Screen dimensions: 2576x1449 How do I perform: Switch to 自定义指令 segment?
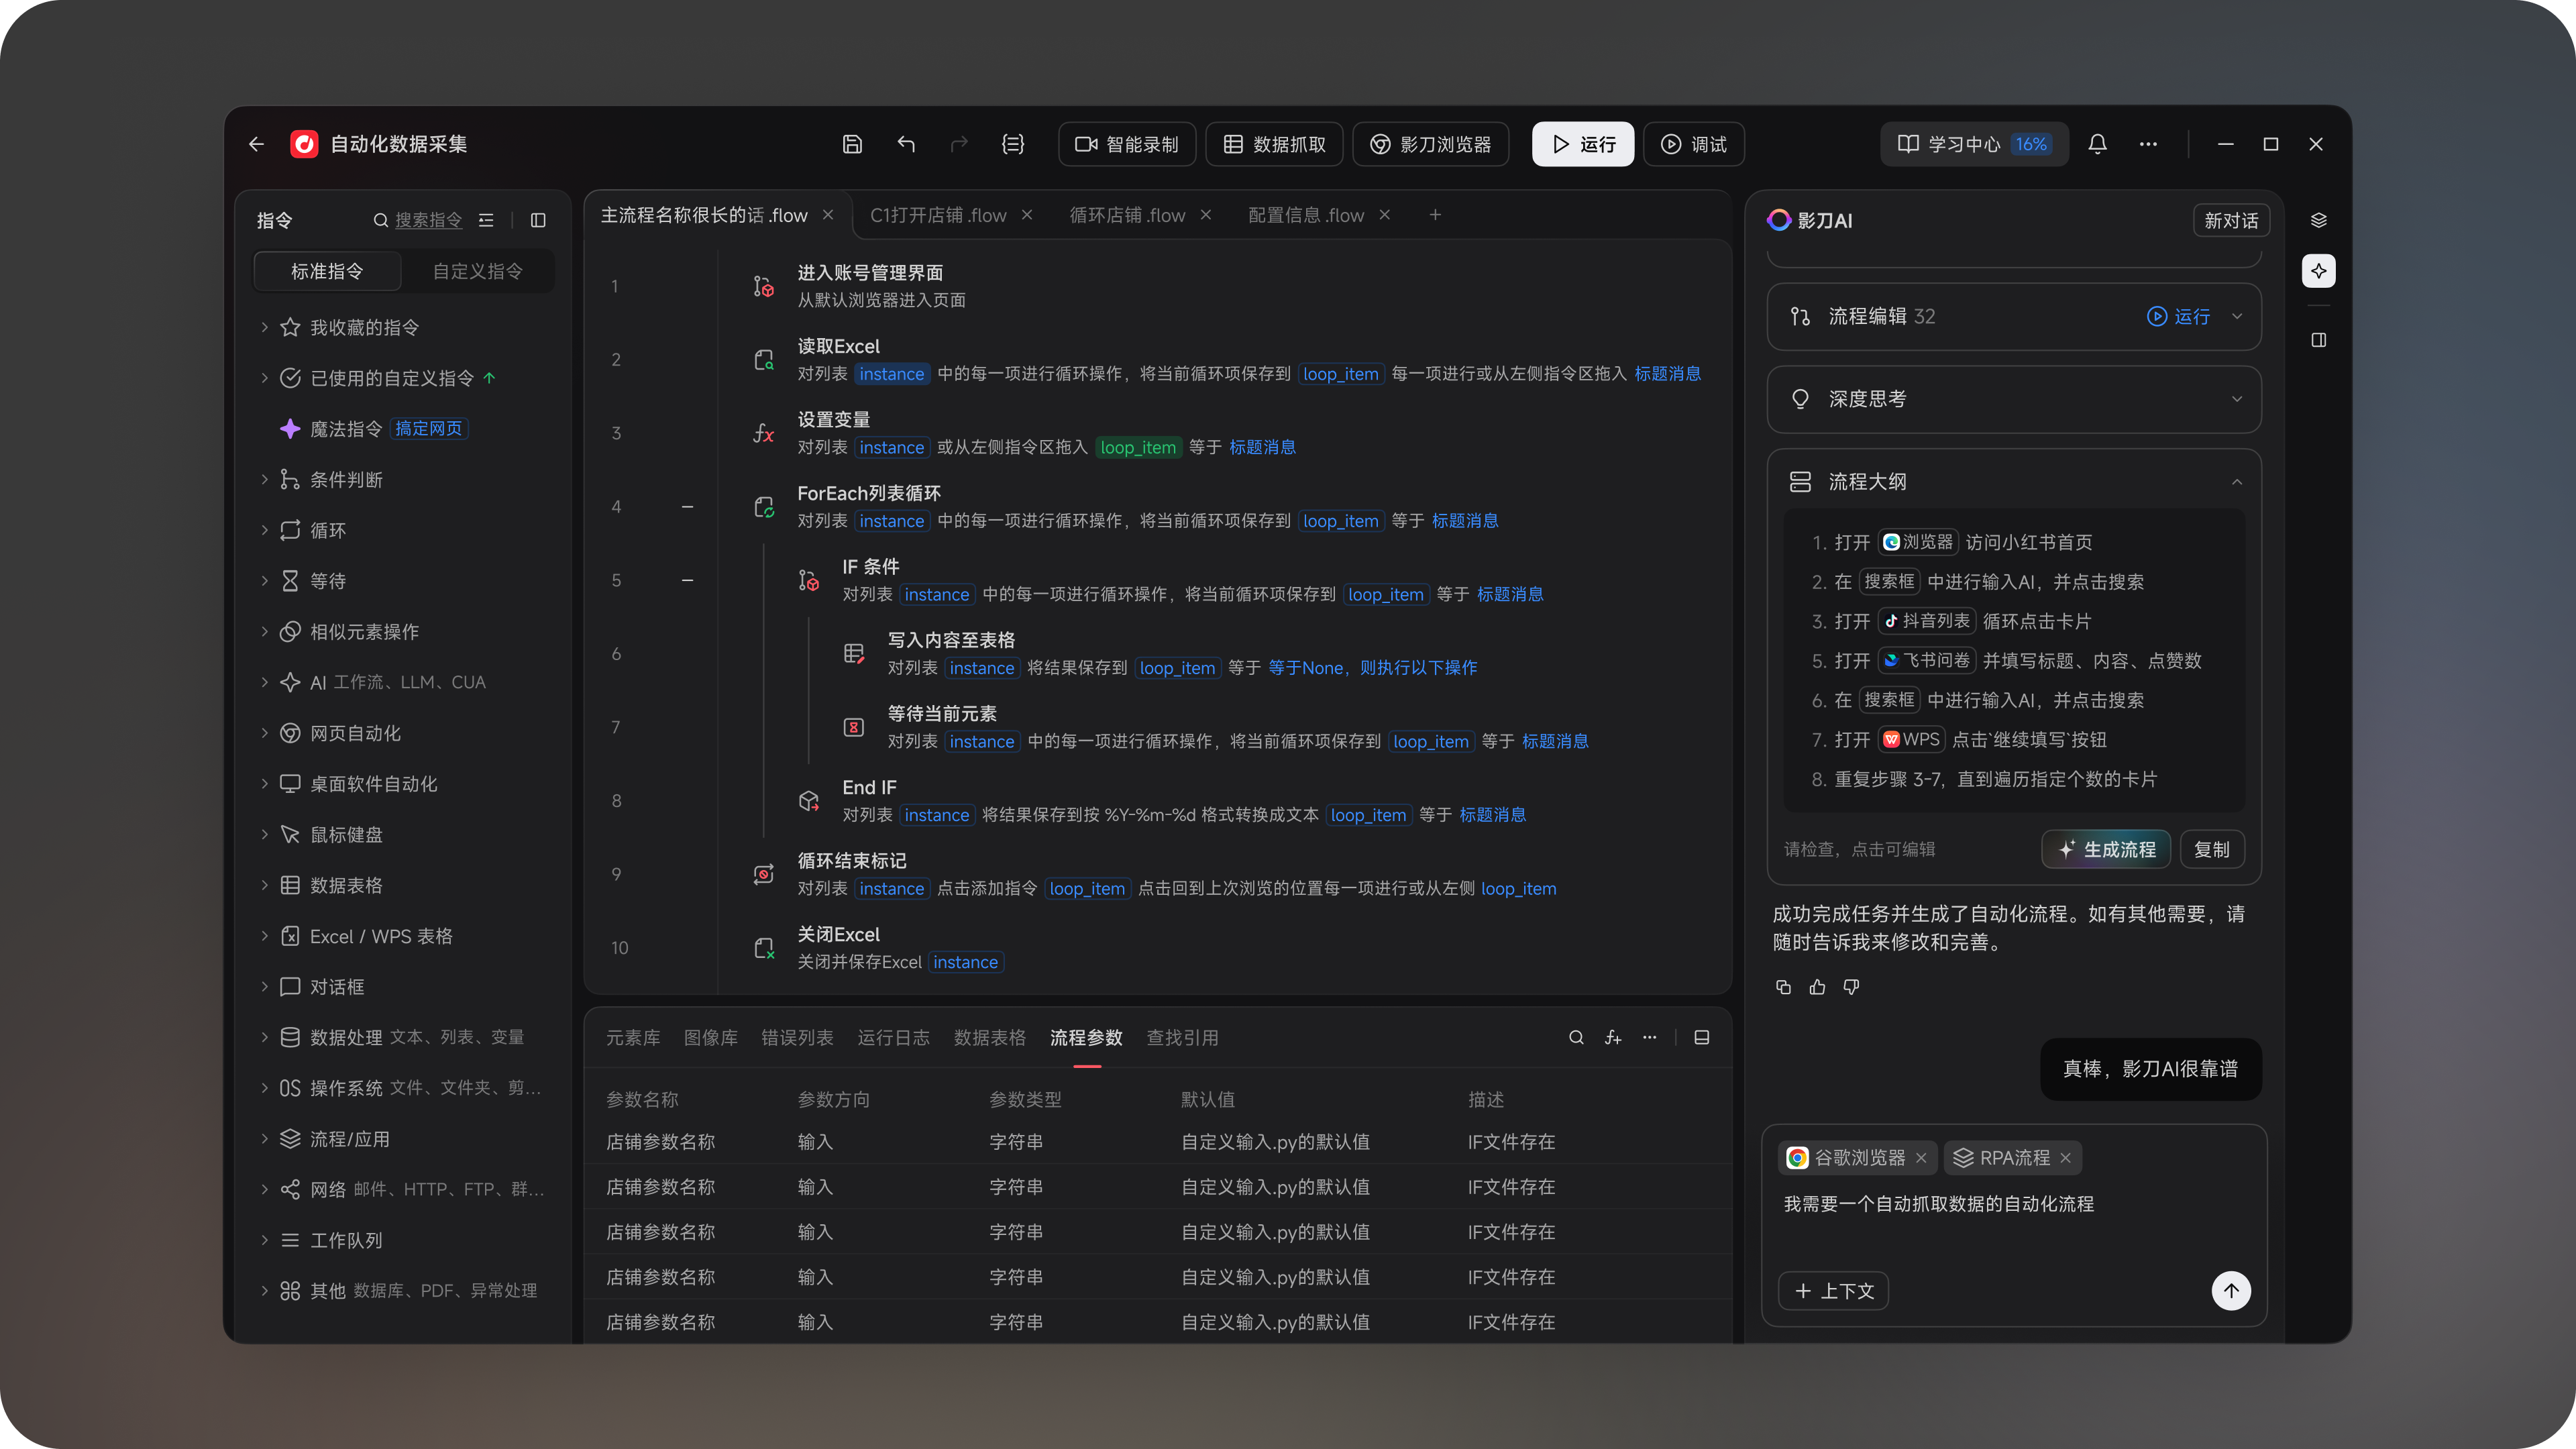point(477,271)
